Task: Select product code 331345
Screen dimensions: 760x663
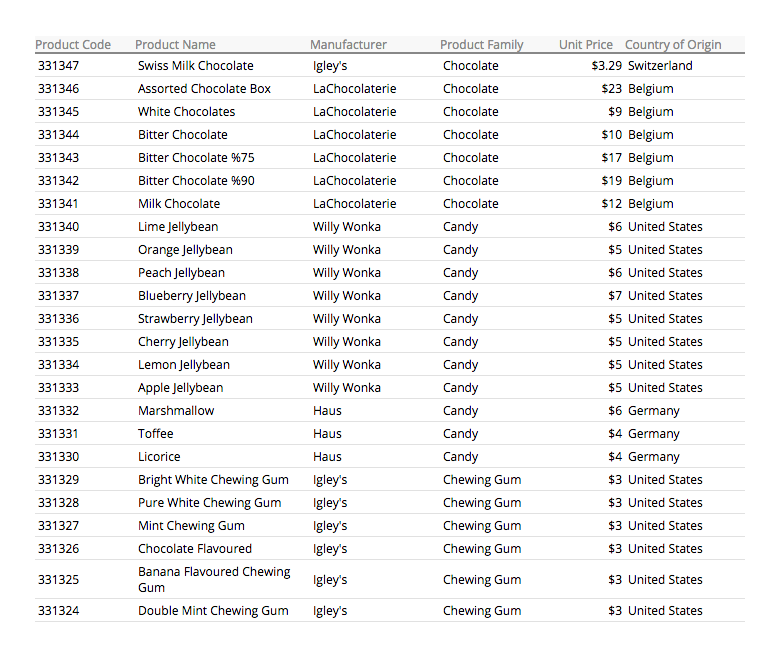Action: point(59,111)
